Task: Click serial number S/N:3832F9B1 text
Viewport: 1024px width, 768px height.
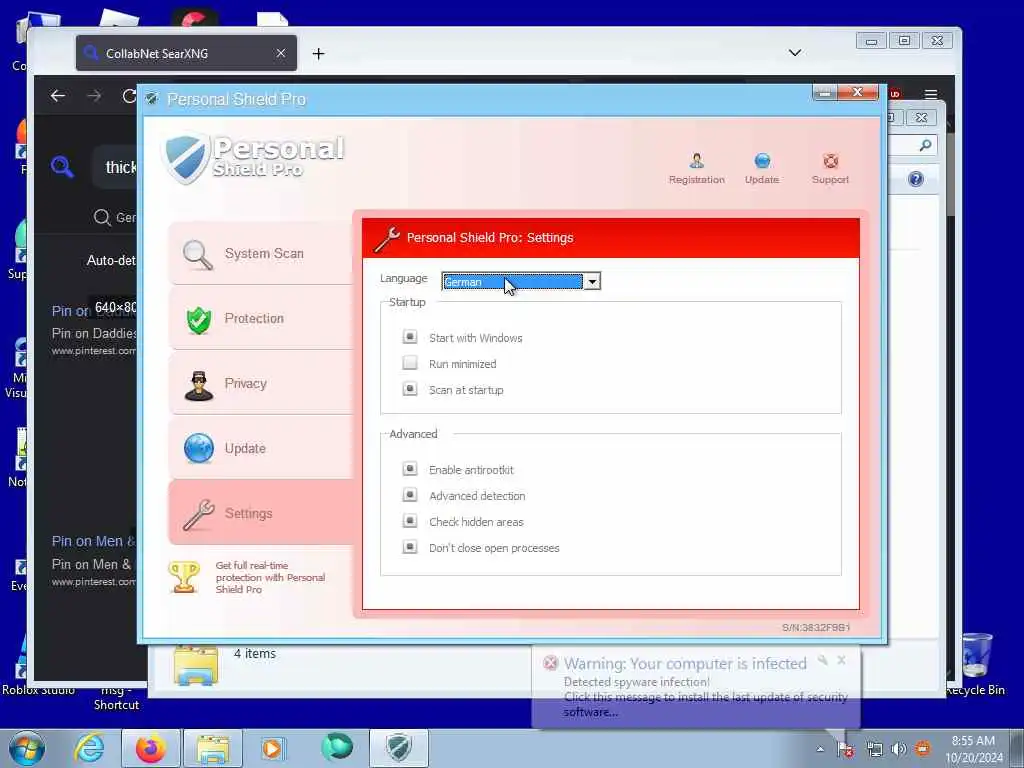Action: pos(816,628)
